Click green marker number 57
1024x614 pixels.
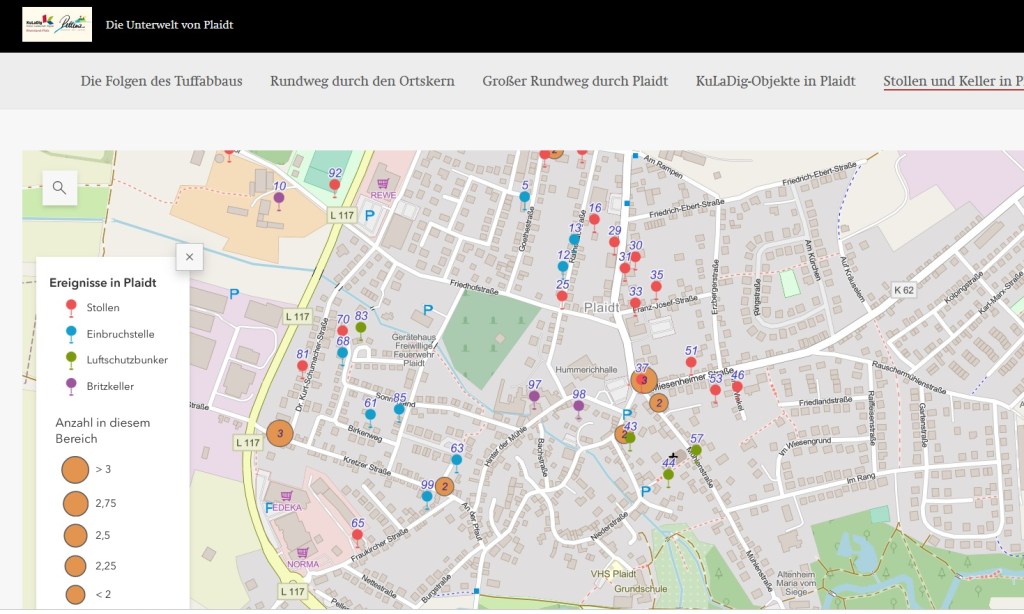click(x=696, y=451)
